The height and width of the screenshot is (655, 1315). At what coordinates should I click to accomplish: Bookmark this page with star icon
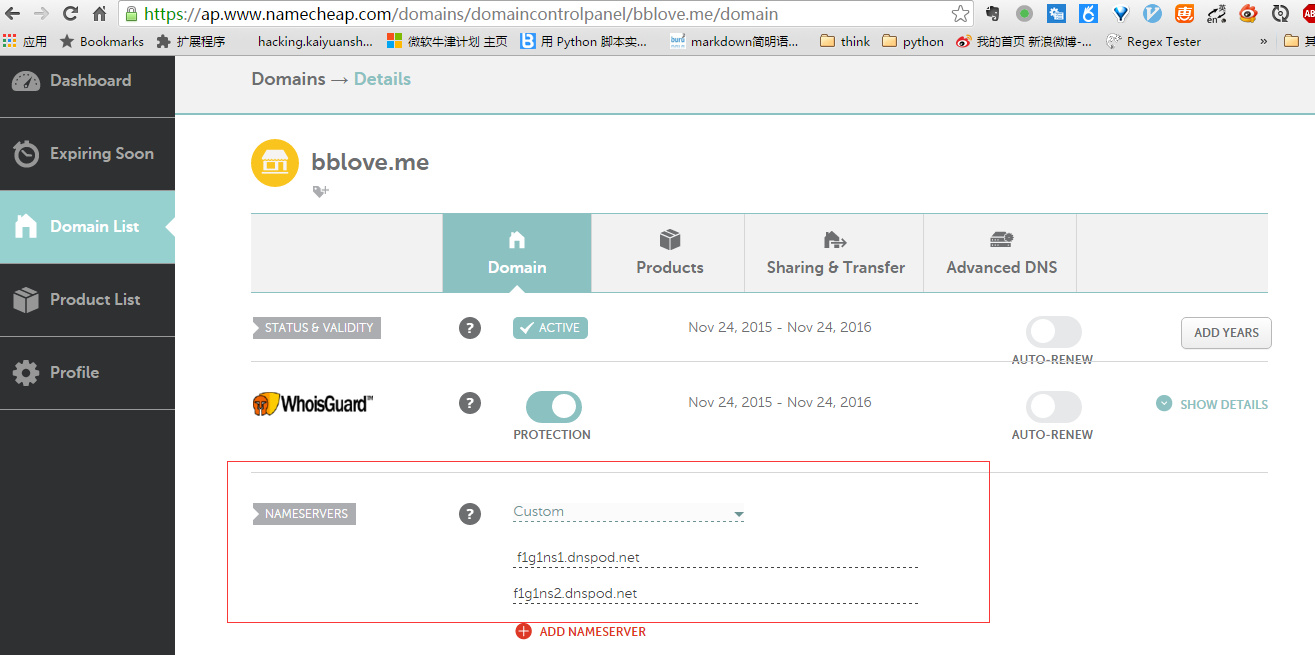960,14
